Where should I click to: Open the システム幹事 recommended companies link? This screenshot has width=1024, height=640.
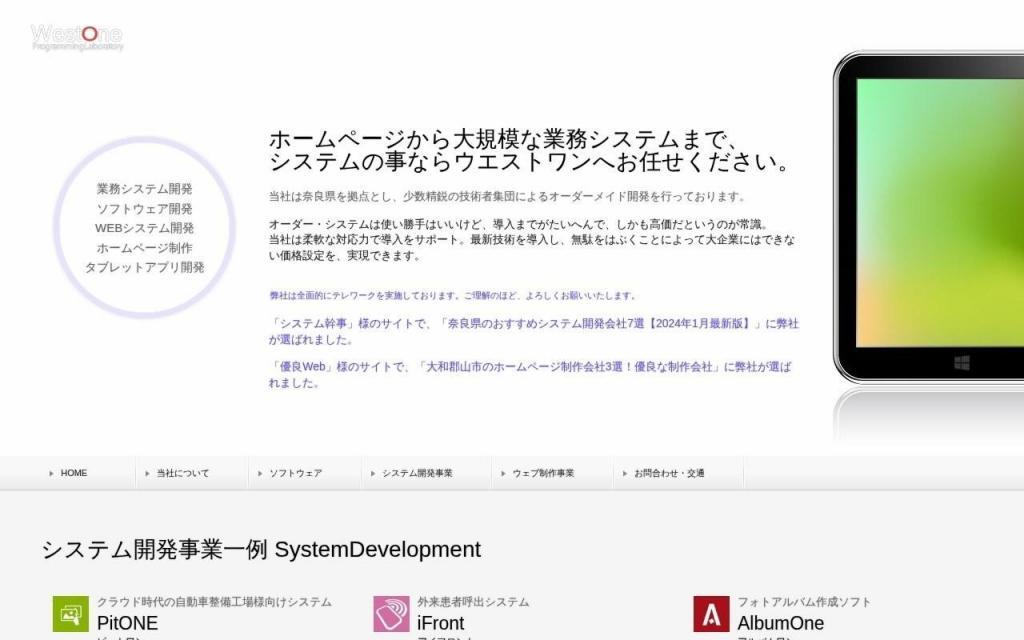tap(534, 331)
